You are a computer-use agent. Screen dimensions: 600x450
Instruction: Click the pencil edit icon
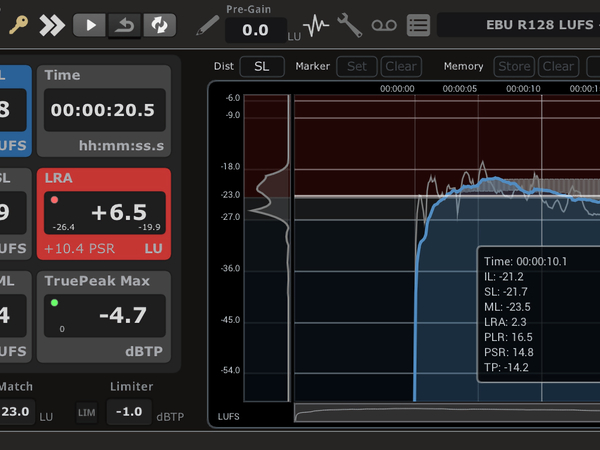(x=207, y=25)
